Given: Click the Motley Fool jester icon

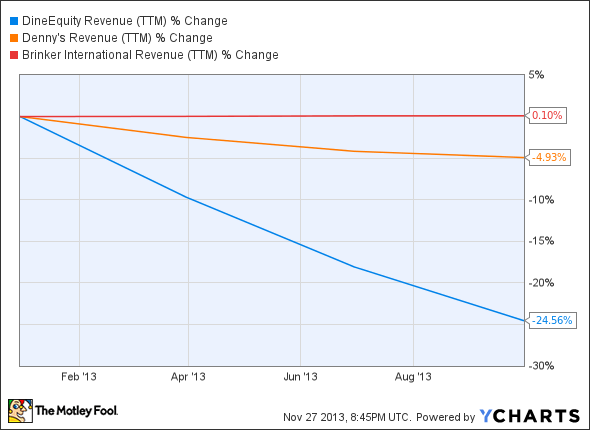Looking at the screenshot, I should [20, 411].
